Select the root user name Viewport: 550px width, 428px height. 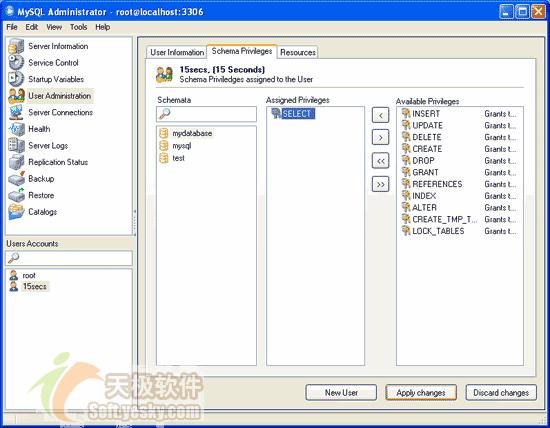tap(29, 275)
